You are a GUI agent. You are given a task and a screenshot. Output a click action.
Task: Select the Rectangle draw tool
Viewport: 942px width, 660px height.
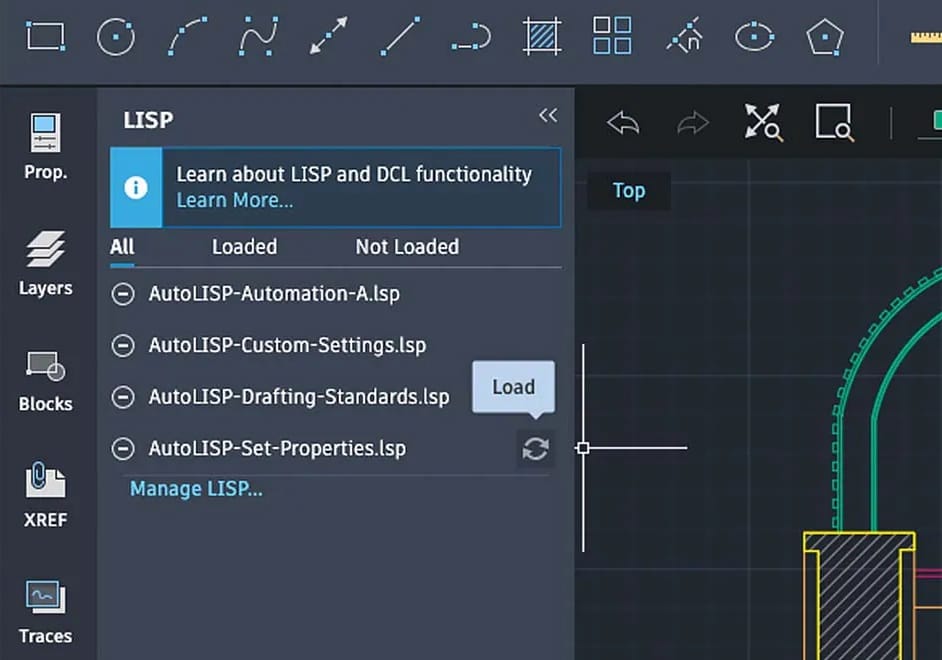pyautogui.click(x=46, y=37)
